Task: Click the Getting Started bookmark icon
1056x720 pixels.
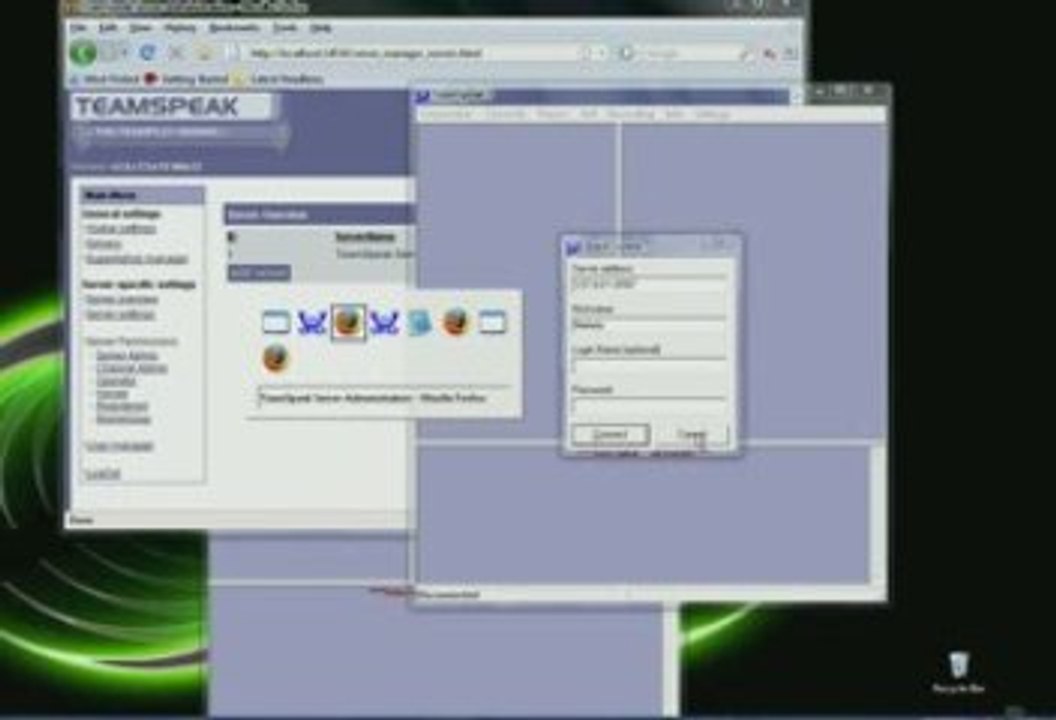Action: (151, 79)
